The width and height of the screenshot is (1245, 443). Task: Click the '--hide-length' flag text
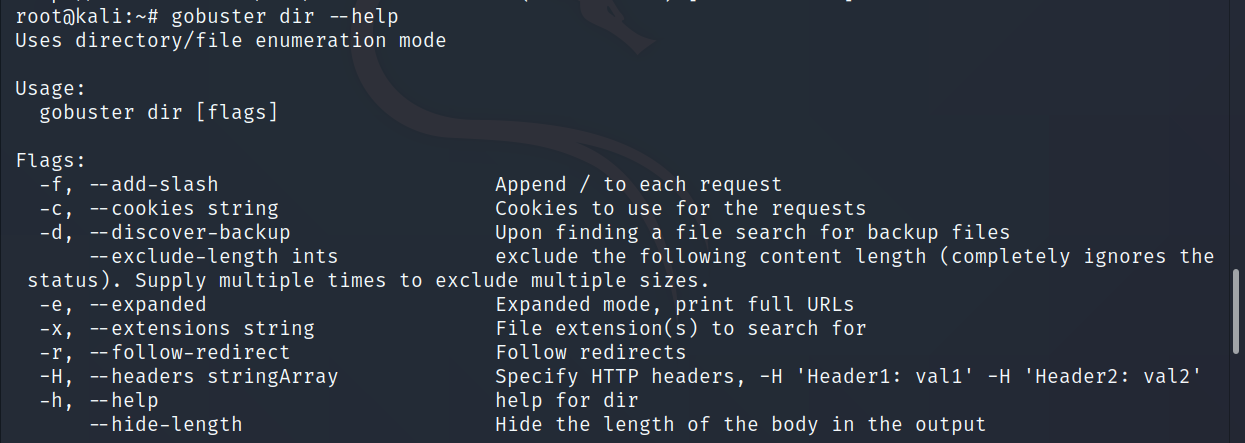165,425
